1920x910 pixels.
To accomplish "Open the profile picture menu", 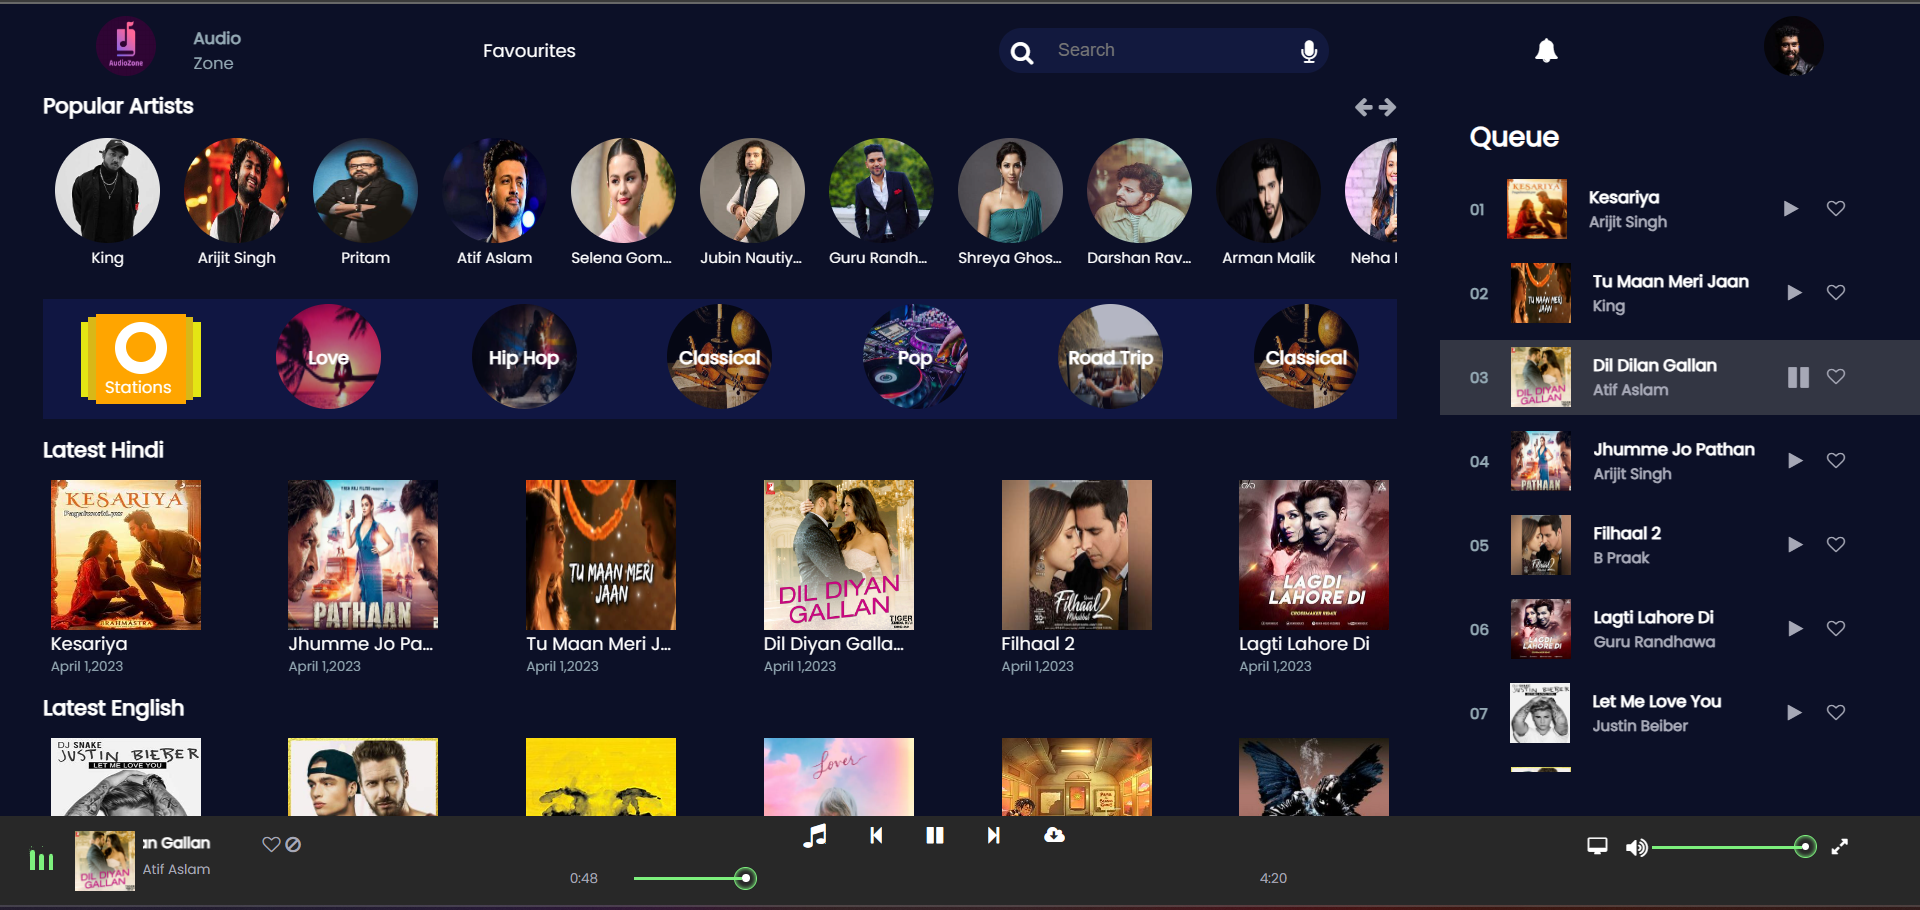I will coord(1793,46).
